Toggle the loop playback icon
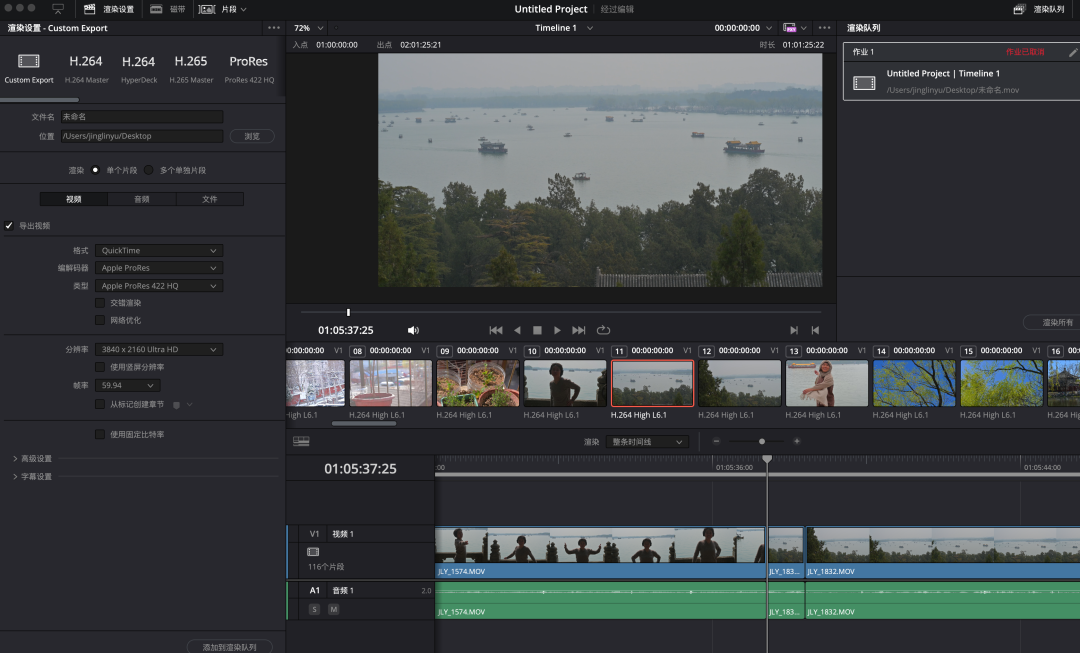The height and width of the screenshot is (653, 1080). tap(603, 331)
